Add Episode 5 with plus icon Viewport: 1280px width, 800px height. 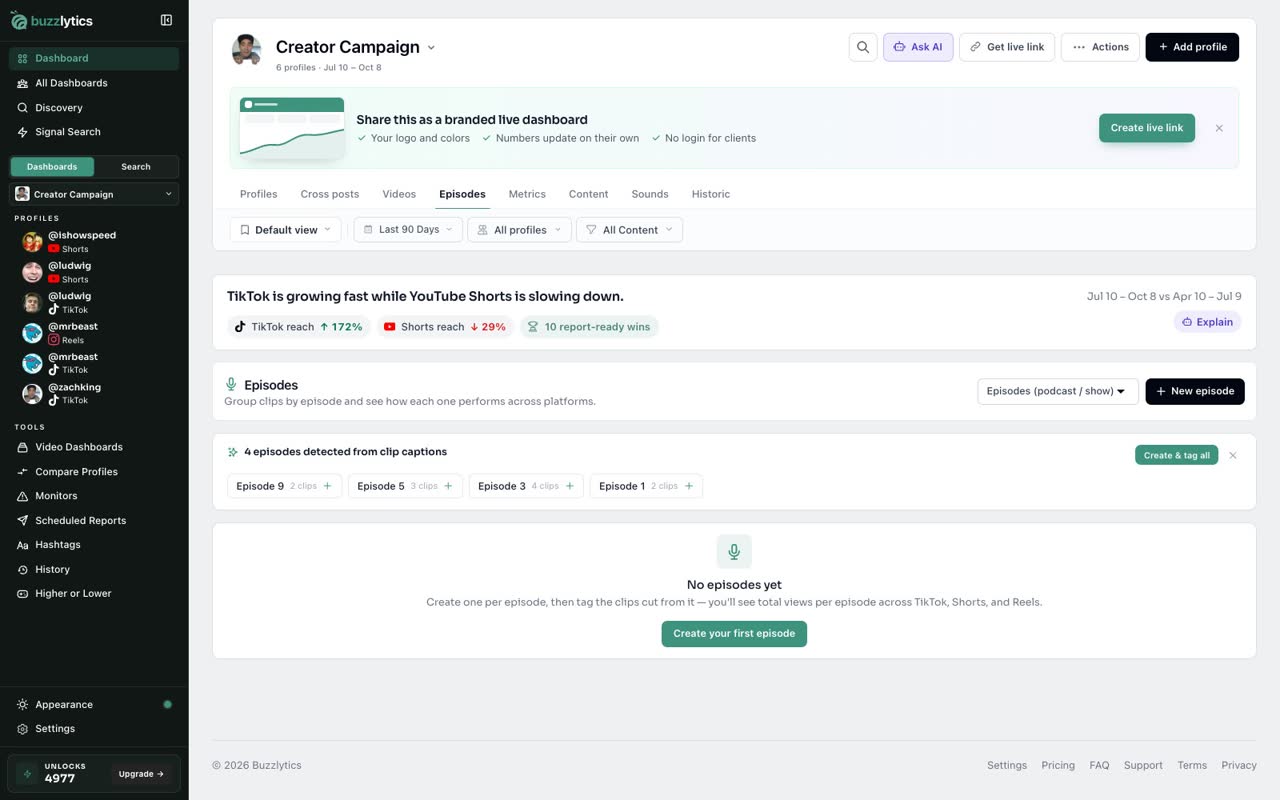[448, 486]
